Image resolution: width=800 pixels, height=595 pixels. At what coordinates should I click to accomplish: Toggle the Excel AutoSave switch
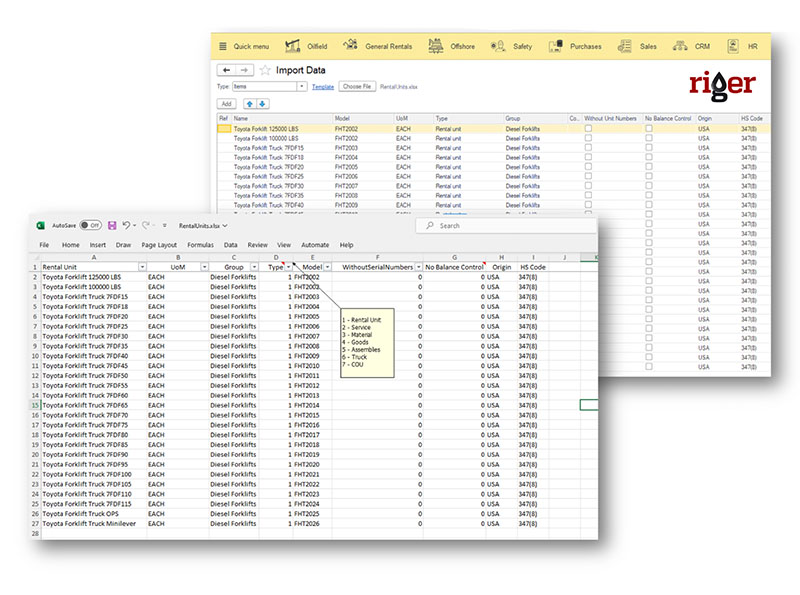[x=90, y=226]
